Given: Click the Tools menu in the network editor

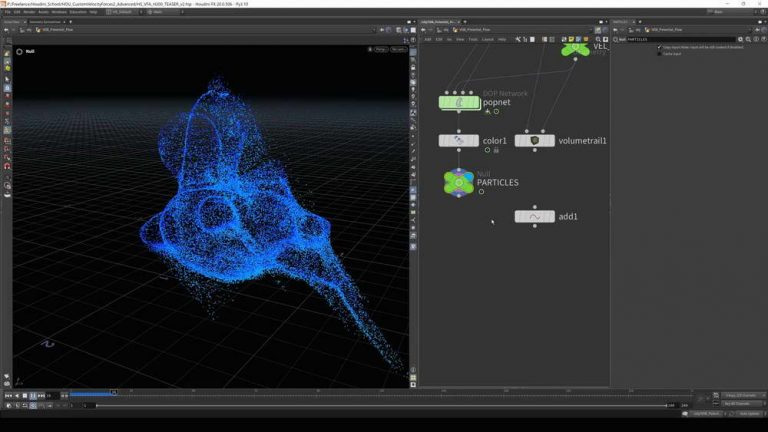Looking at the screenshot, I should (x=473, y=39).
